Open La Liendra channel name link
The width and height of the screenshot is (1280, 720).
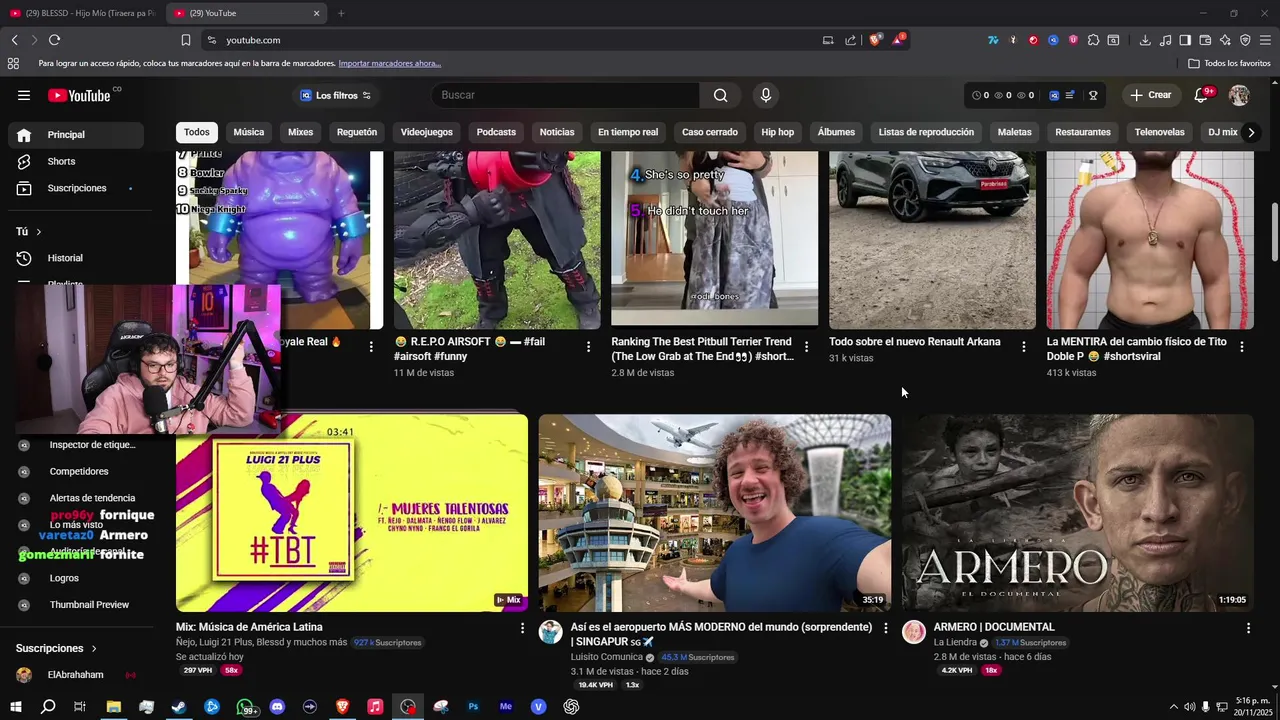[955, 642]
